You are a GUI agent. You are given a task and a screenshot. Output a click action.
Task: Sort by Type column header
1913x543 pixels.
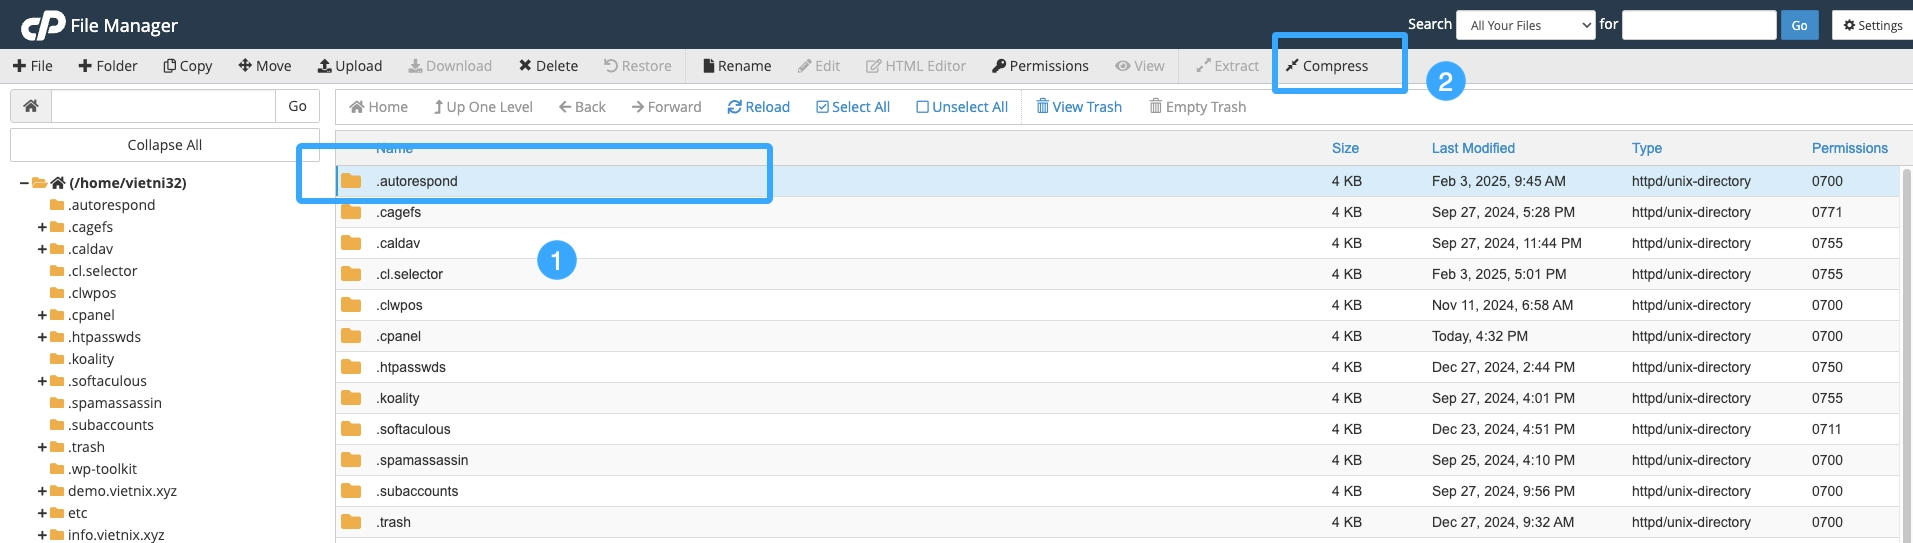pyautogui.click(x=1647, y=148)
